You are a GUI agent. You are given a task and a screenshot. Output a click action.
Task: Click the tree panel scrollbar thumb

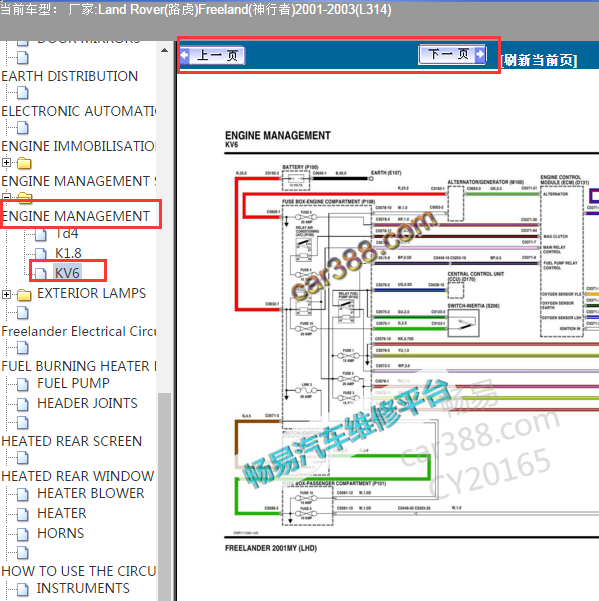164,496
